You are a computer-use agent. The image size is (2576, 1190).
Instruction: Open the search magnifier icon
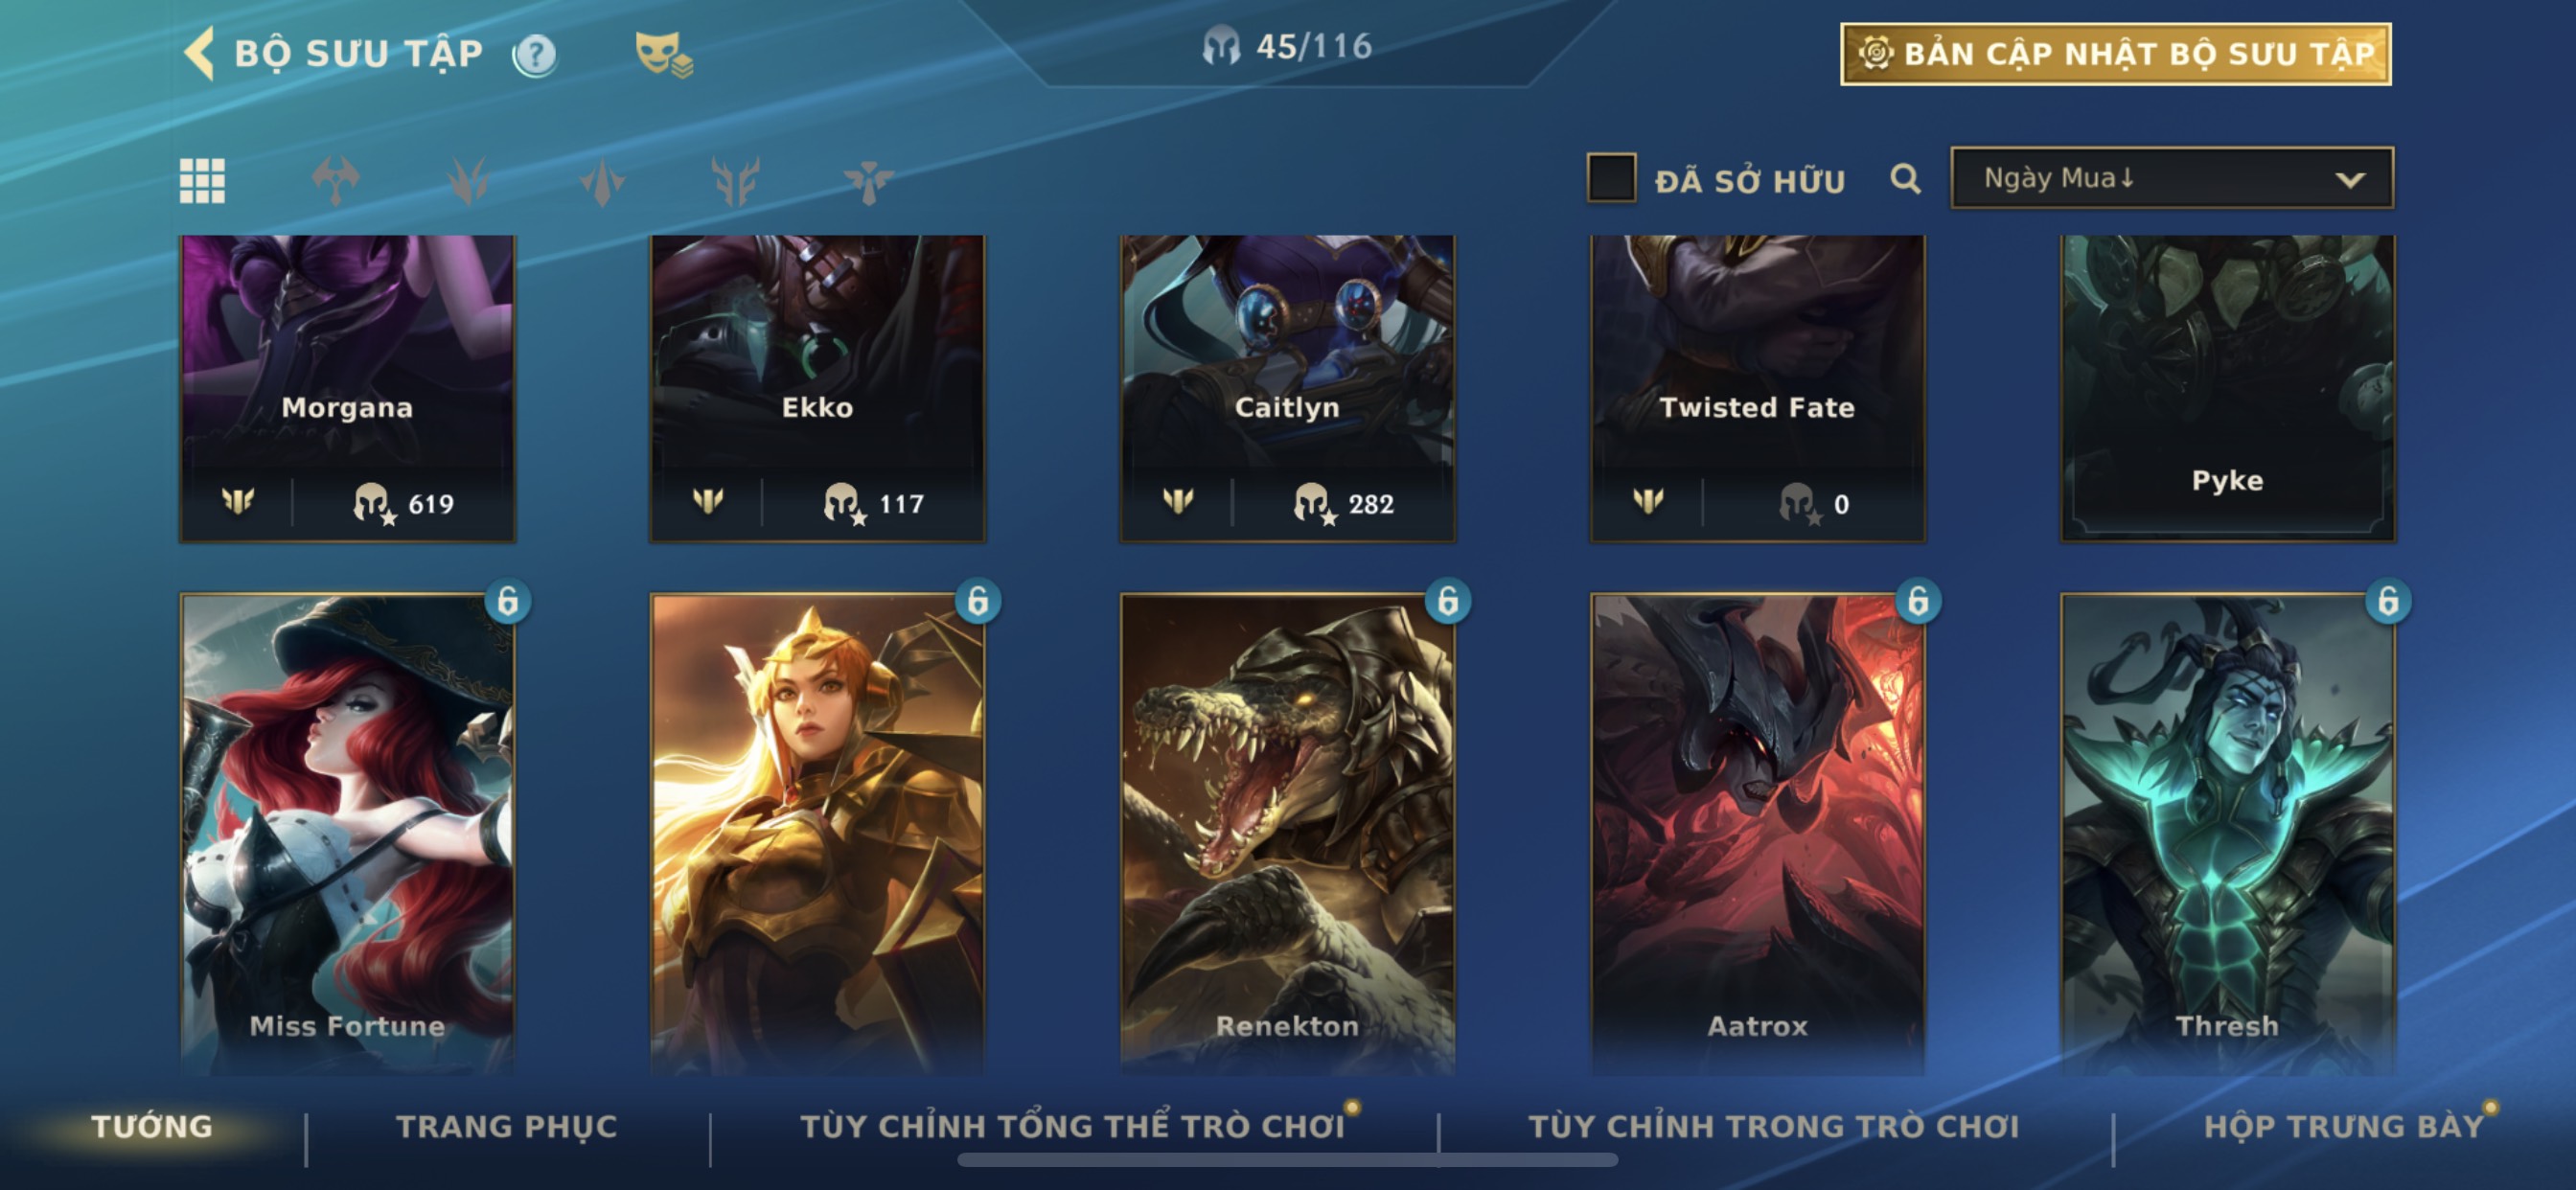coord(1905,179)
